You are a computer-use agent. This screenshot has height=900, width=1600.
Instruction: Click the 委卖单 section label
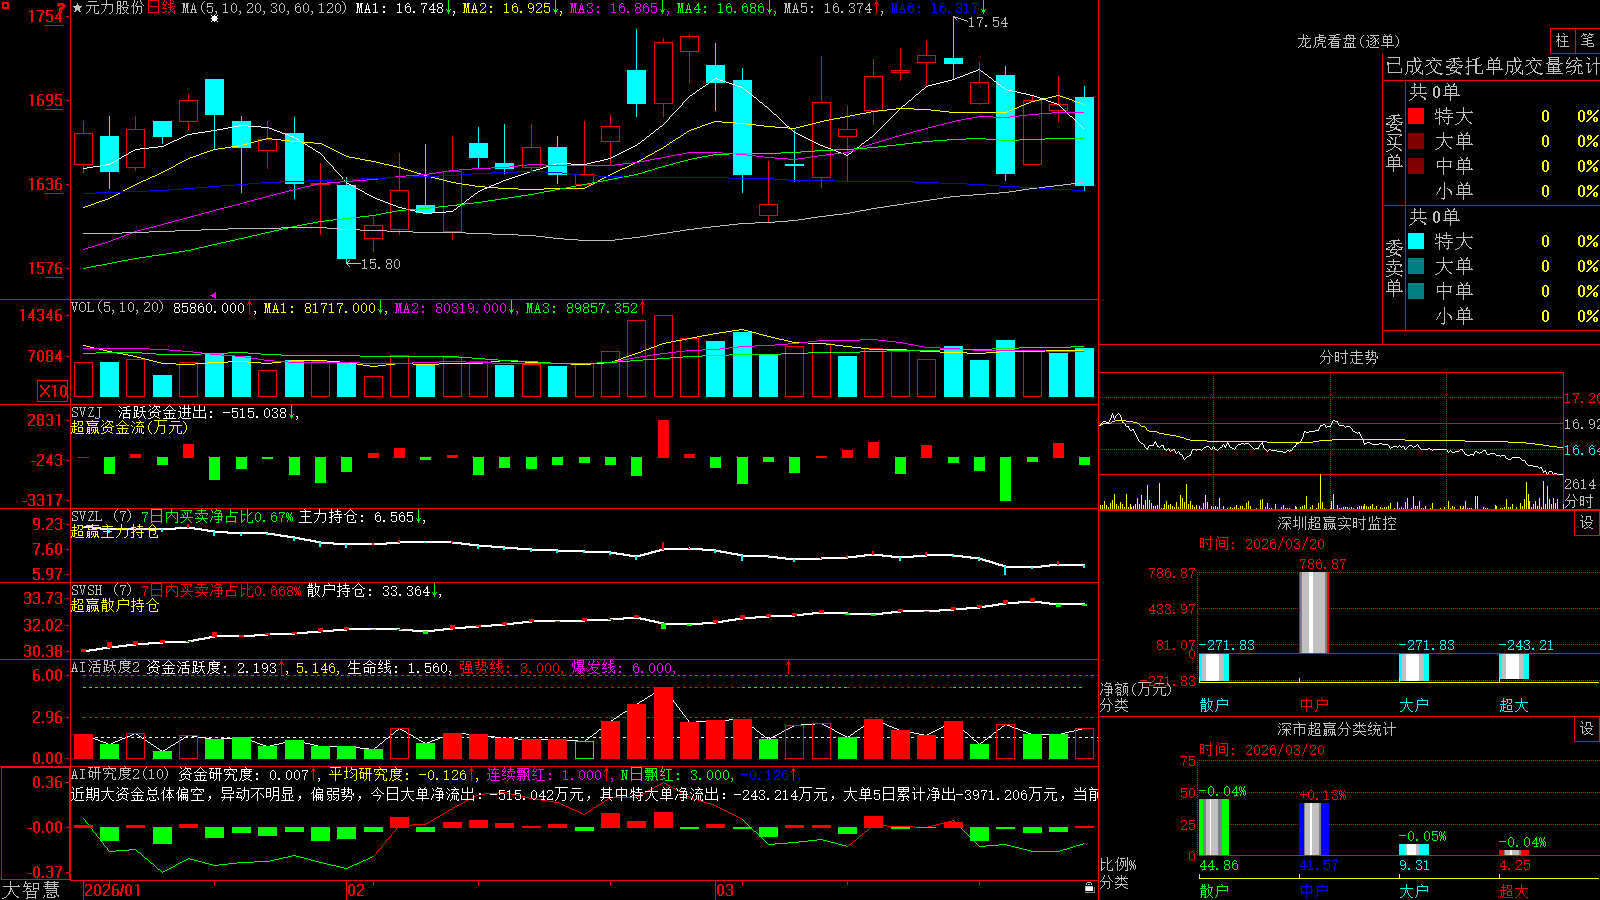click(1394, 267)
